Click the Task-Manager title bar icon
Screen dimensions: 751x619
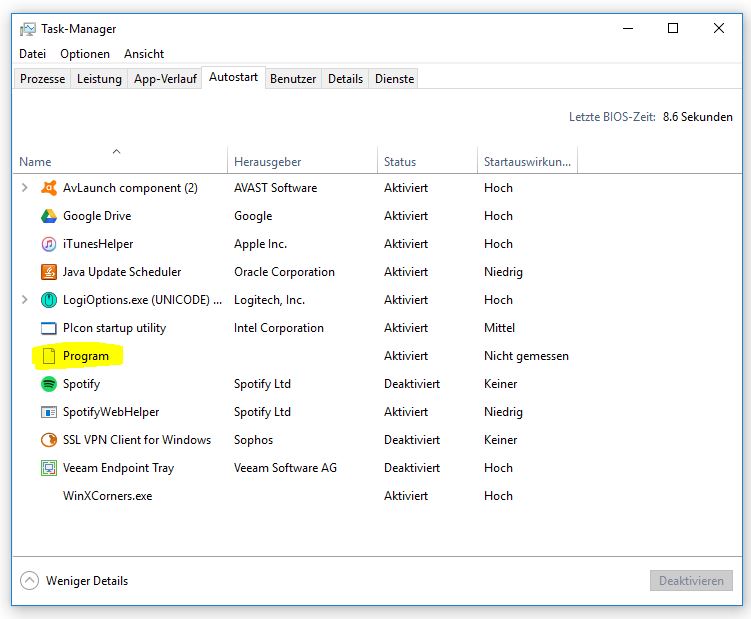pos(27,29)
